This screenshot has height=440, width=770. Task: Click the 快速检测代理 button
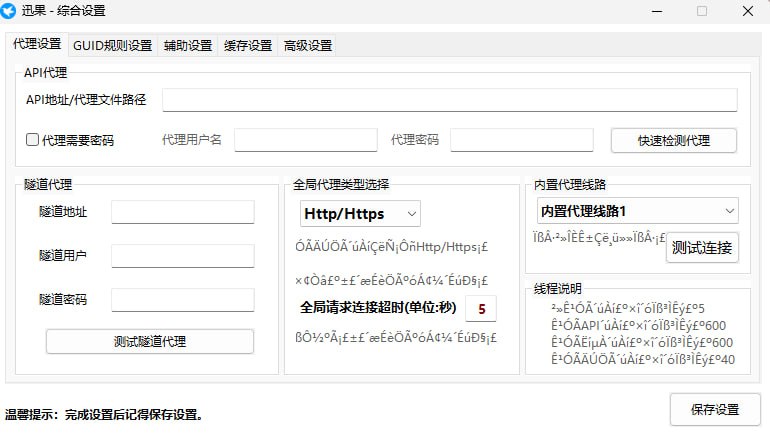(674, 140)
